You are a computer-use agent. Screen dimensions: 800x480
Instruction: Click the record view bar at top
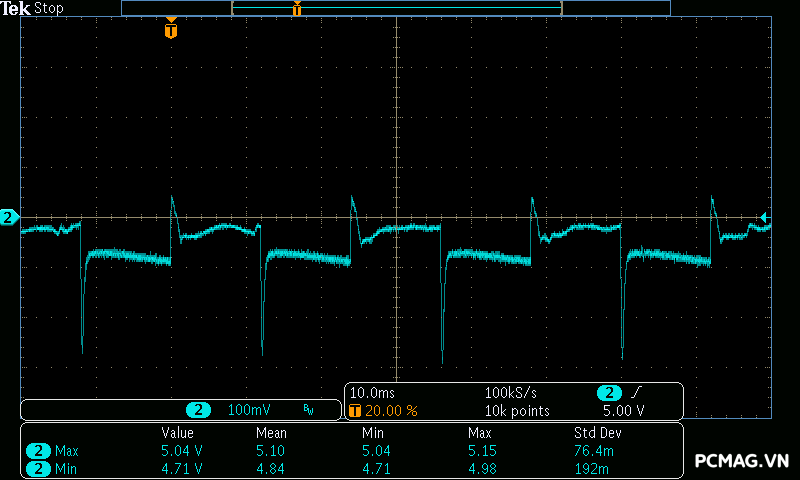[x=395, y=8]
